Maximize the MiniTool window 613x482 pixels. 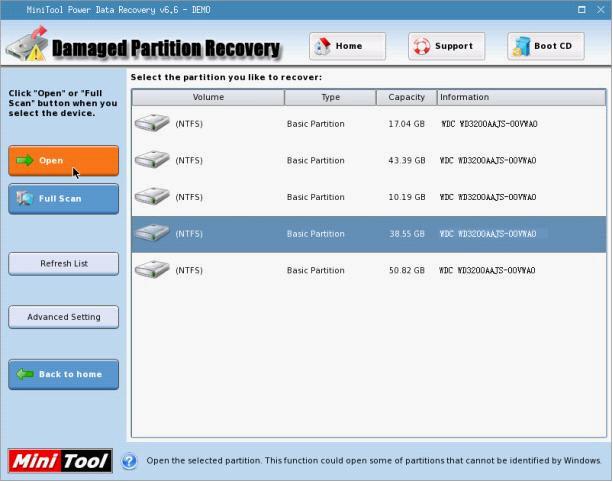tap(581, 9)
